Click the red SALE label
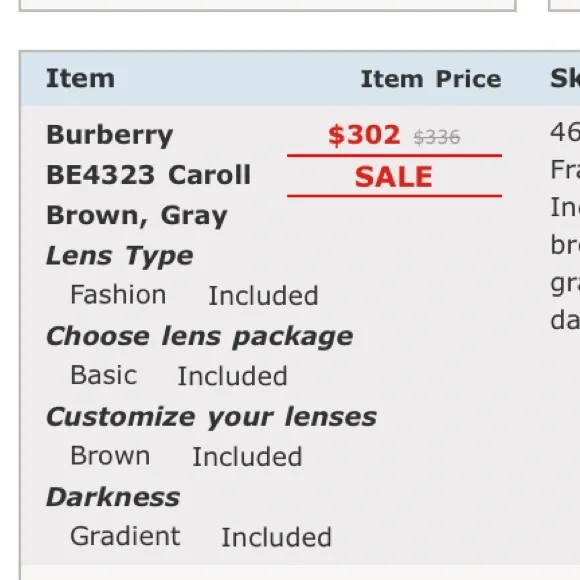The image size is (580, 580). tap(394, 177)
